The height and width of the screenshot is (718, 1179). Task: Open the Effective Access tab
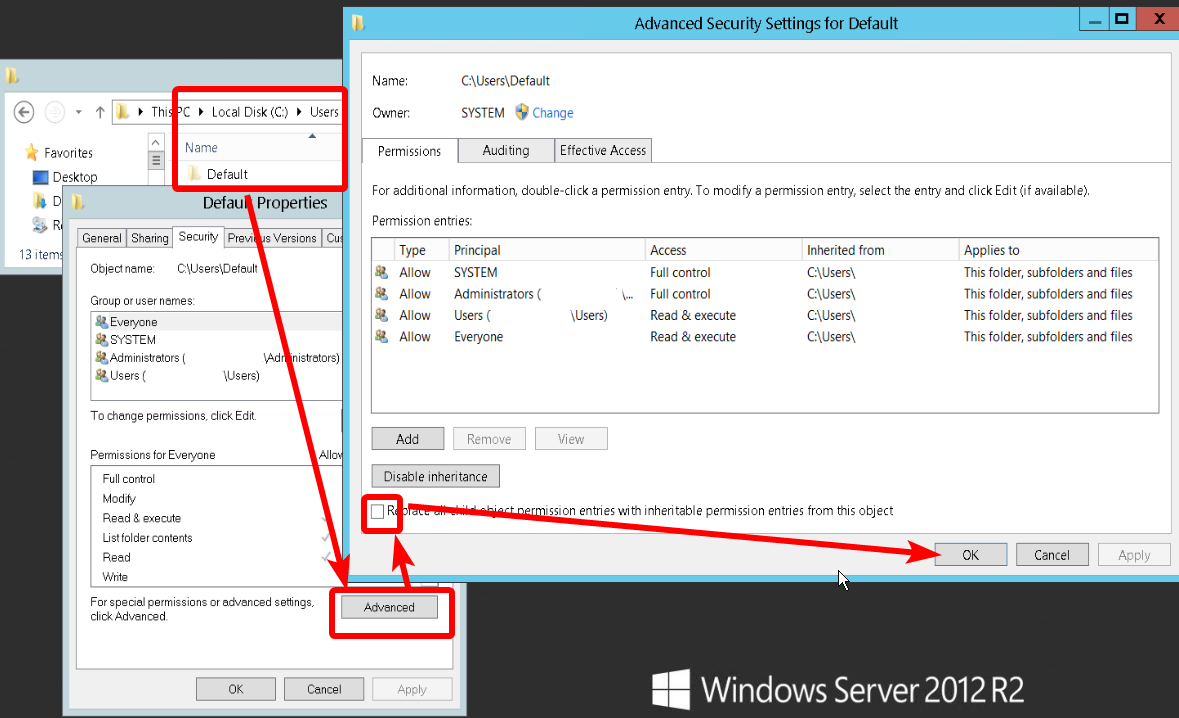(x=603, y=150)
